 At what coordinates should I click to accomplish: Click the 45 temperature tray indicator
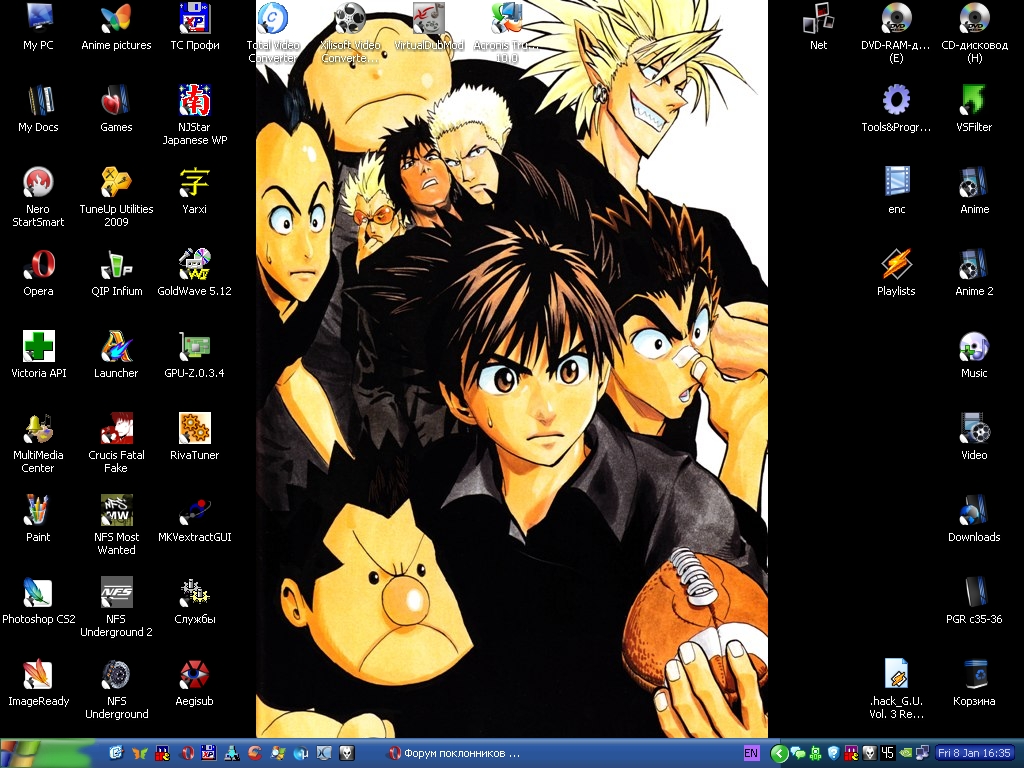coord(887,754)
